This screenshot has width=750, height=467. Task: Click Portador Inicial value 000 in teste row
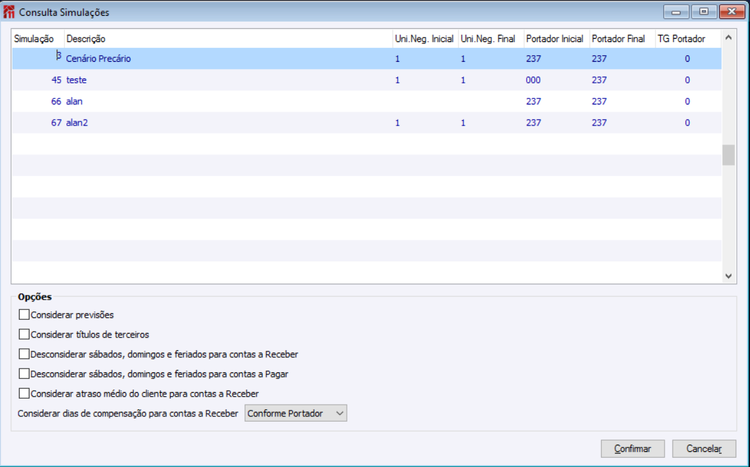(x=533, y=80)
